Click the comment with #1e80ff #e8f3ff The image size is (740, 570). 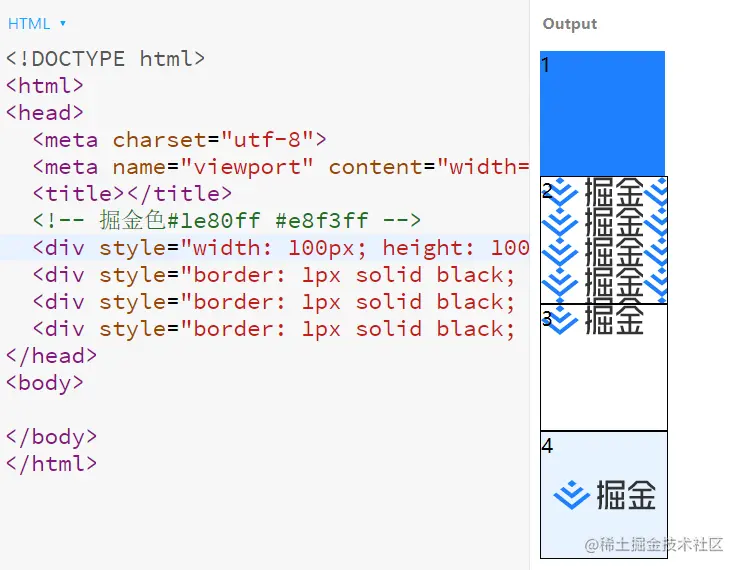227,220
